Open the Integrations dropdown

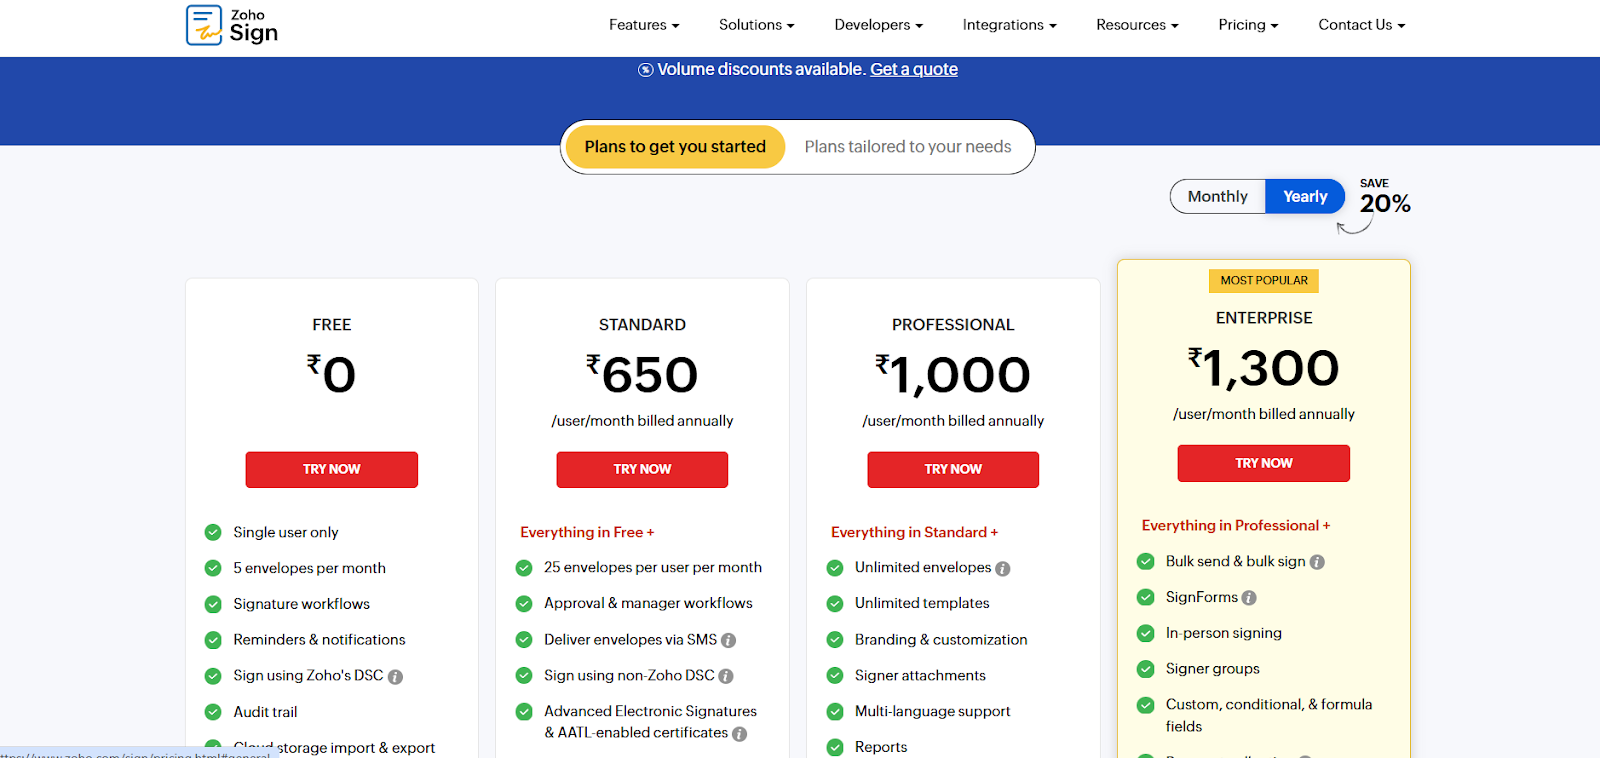click(x=1009, y=25)
